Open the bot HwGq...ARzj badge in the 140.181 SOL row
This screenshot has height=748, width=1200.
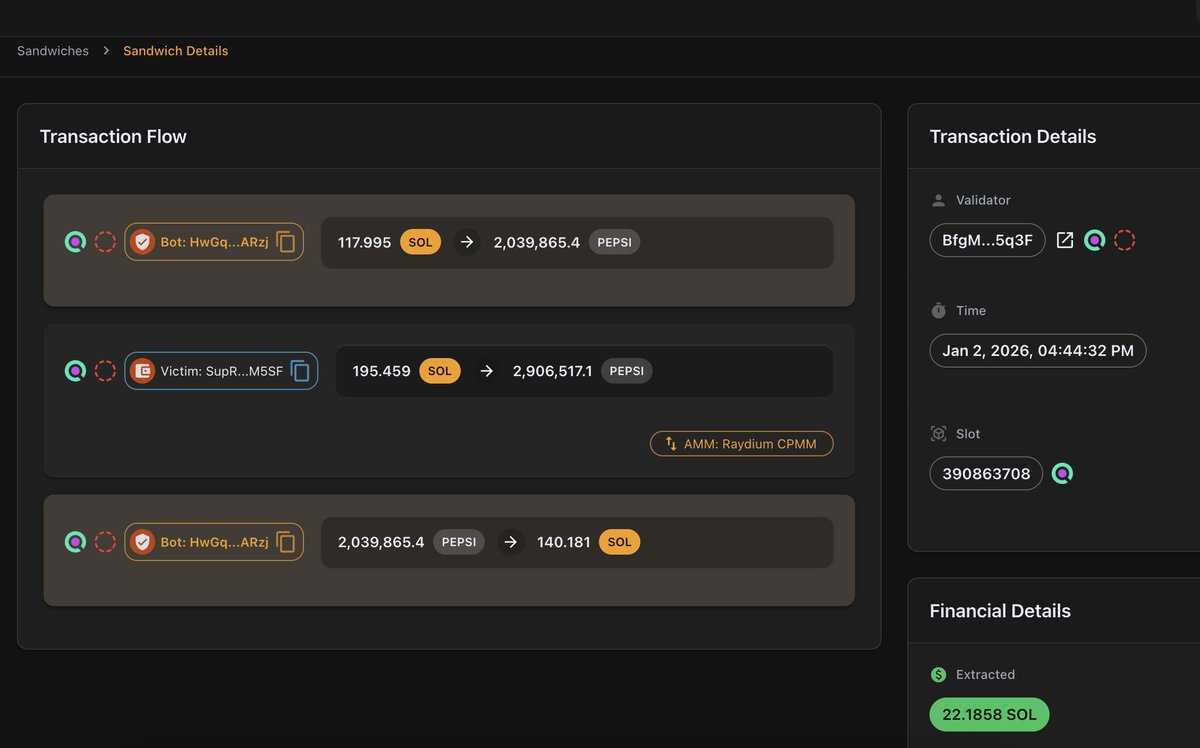214,542
